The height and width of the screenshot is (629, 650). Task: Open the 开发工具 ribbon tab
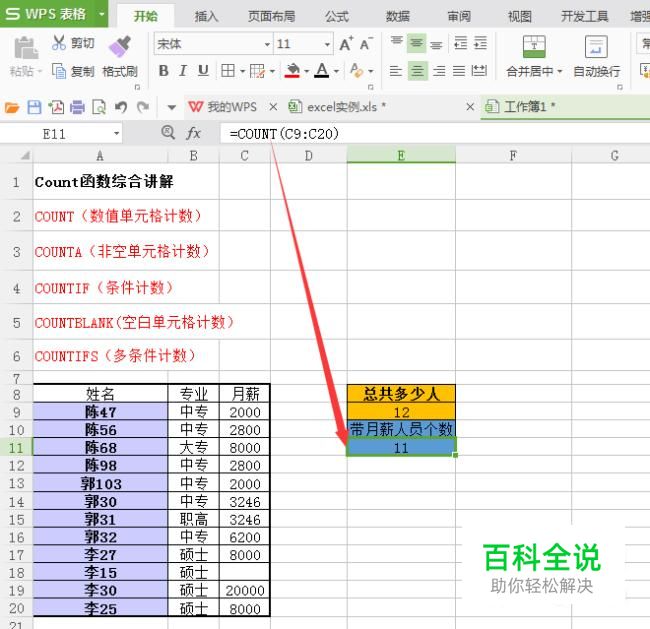(585, 16)
